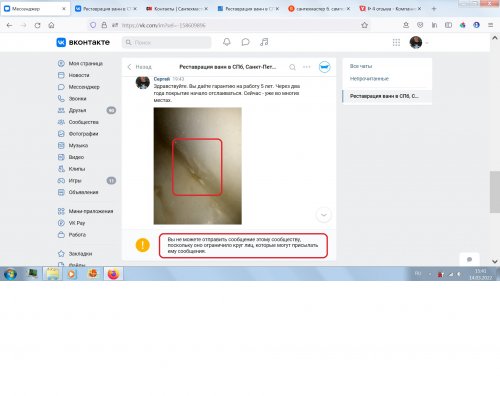The width and height of the screenshot is (500, 396).
Task: Open the chat three-dots actions menu
Action: point(306,67)
